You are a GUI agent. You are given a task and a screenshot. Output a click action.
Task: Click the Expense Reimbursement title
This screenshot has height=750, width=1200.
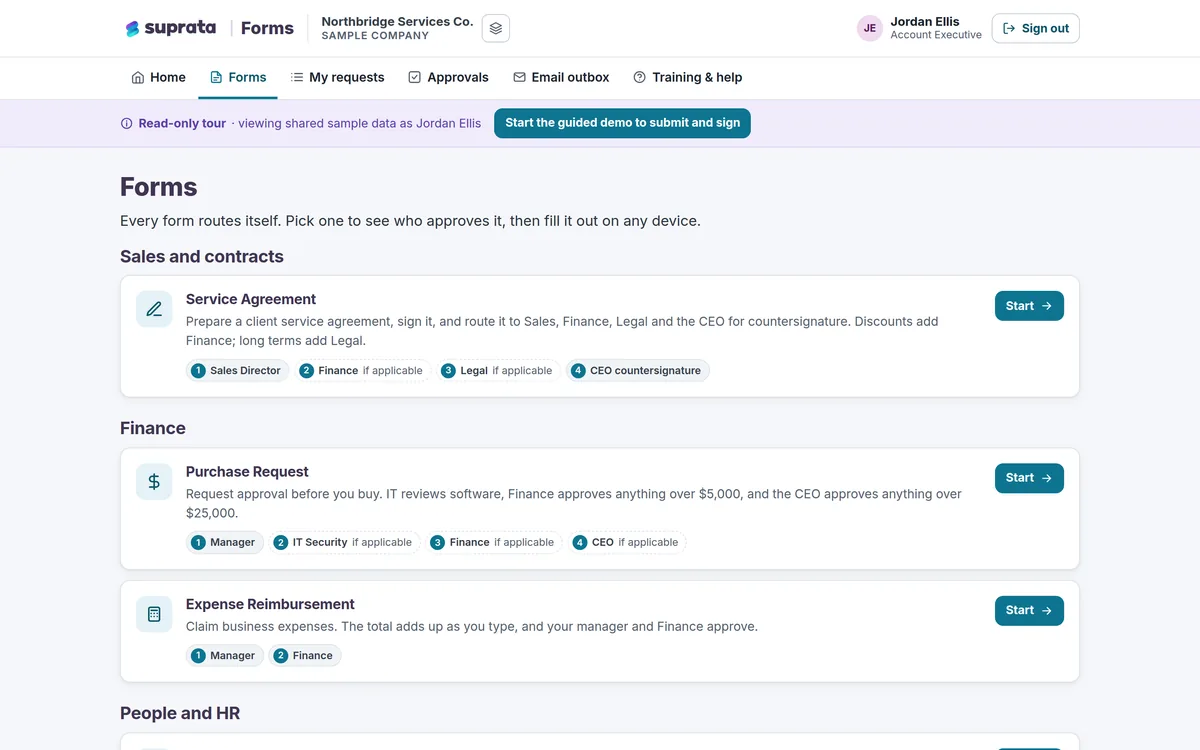point(270,604)
